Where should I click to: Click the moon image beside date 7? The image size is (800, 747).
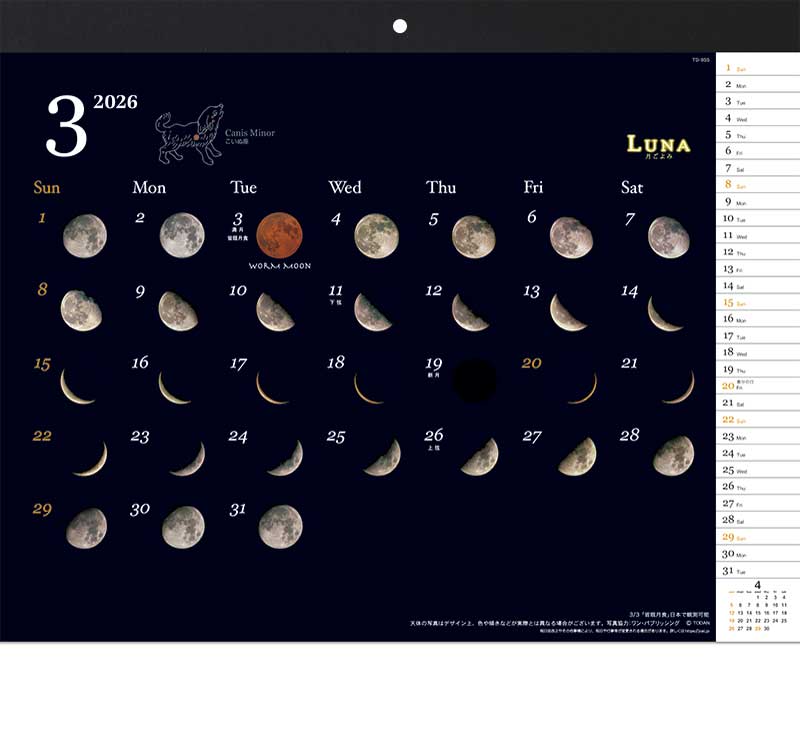pyautogui.click(x=668, y=237)
